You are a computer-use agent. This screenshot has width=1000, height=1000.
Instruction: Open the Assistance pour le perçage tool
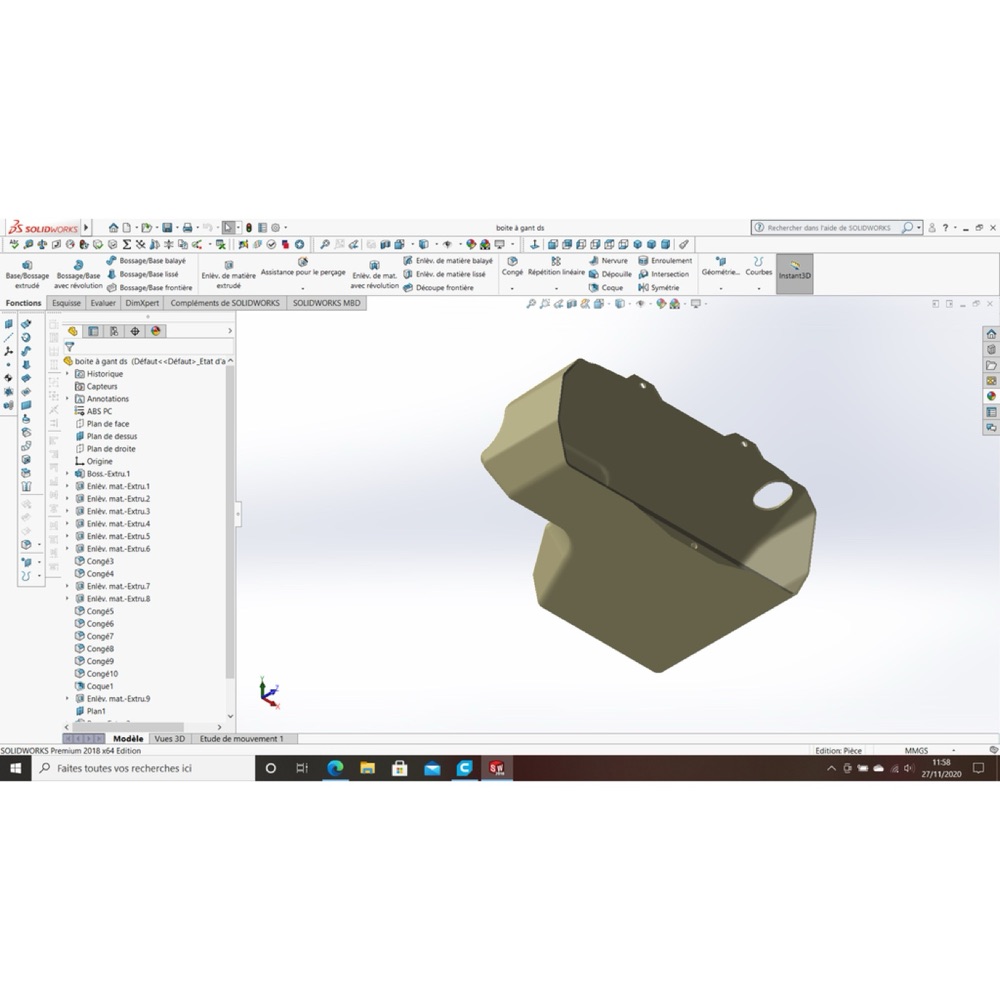pos(303,267)
